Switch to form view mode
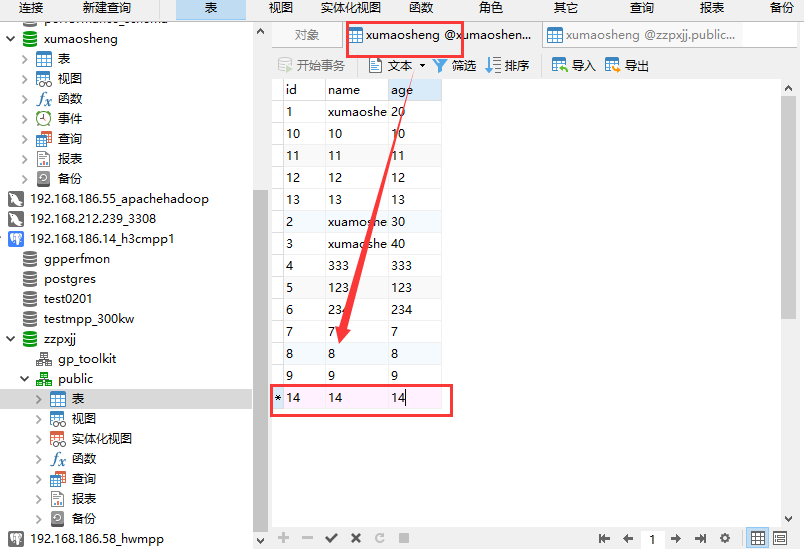Viewport: 804px width, 549px height. click(x=781, y=538)
